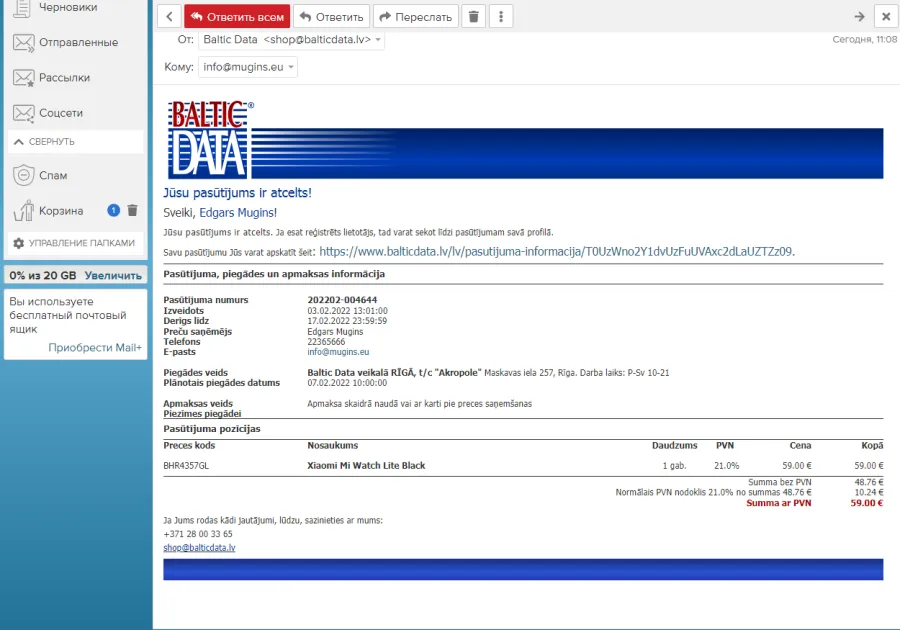Click the Telefons value 22365666
900x630 pixels.
326,342
